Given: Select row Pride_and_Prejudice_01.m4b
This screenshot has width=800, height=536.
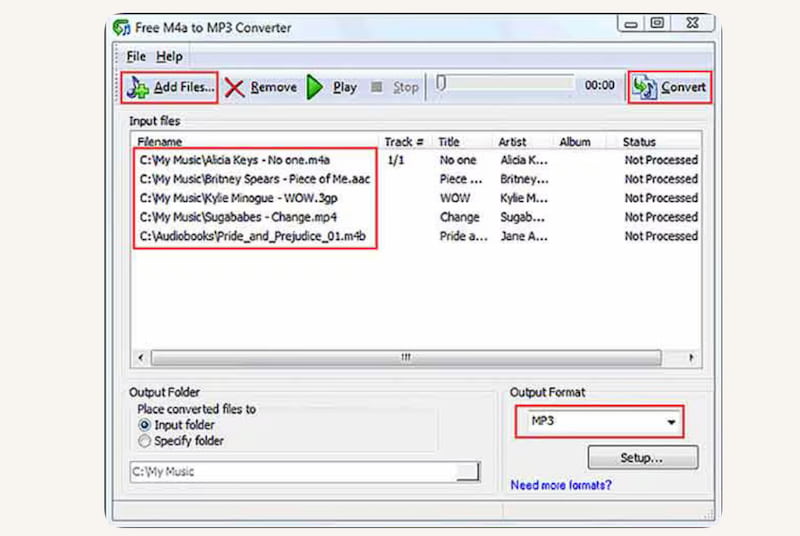Looking at the screenshot, I should pyautogui.click(x=415, y=236).
